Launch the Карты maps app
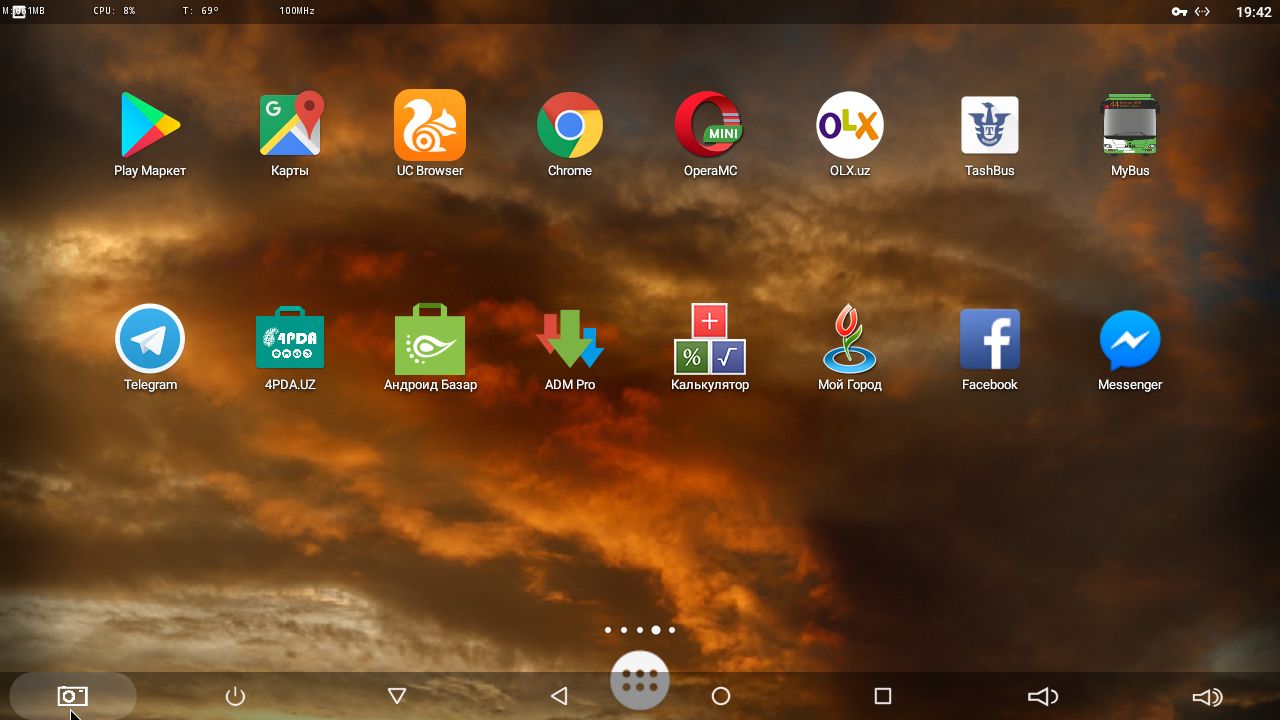 290,125
